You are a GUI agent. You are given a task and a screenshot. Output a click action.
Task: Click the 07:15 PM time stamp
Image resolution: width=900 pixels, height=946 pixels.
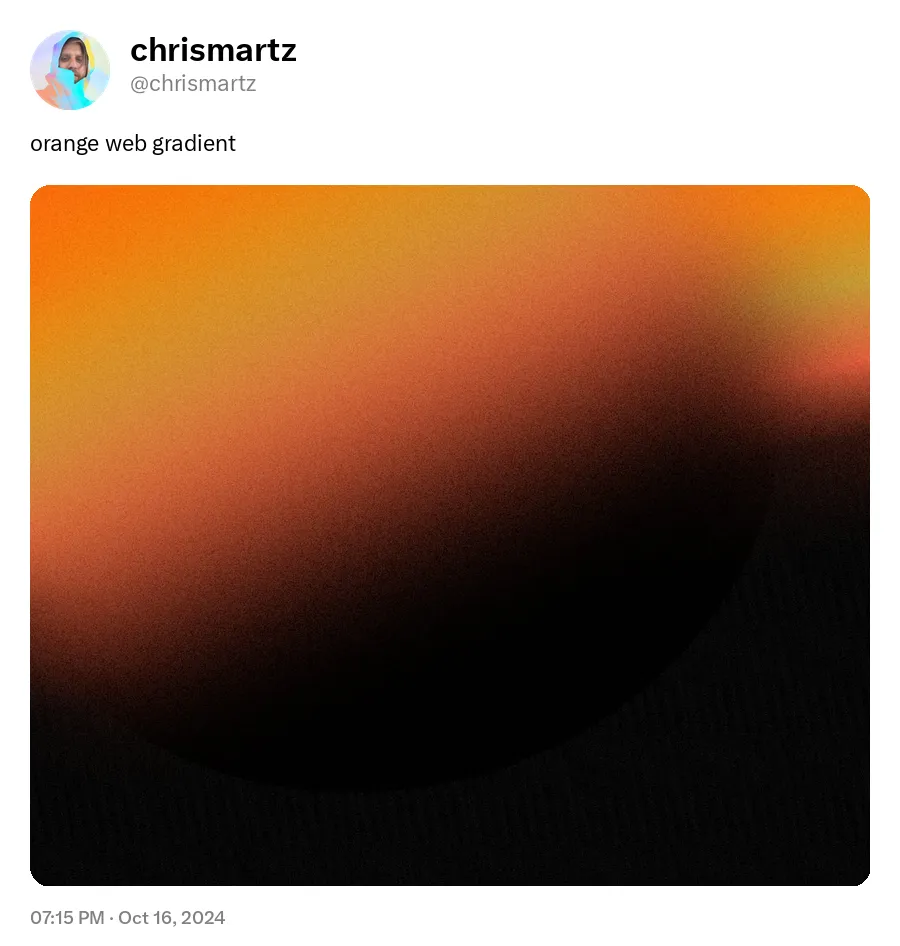[x=67, y=918]
